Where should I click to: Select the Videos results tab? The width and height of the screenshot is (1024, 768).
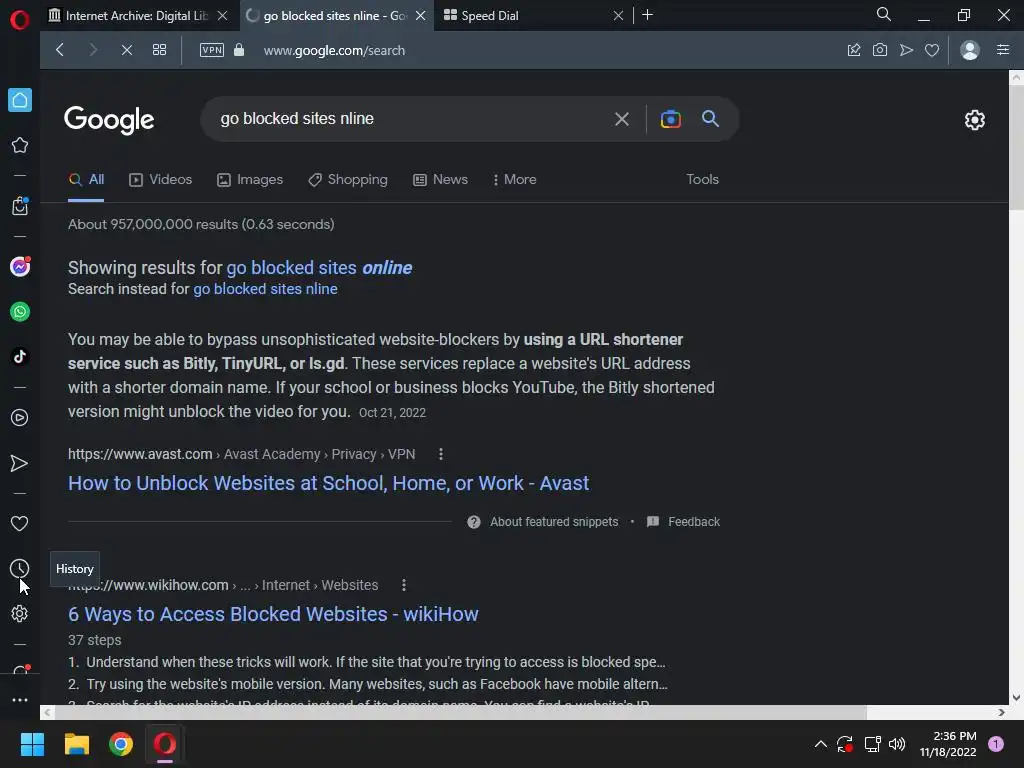click(161, 180)
